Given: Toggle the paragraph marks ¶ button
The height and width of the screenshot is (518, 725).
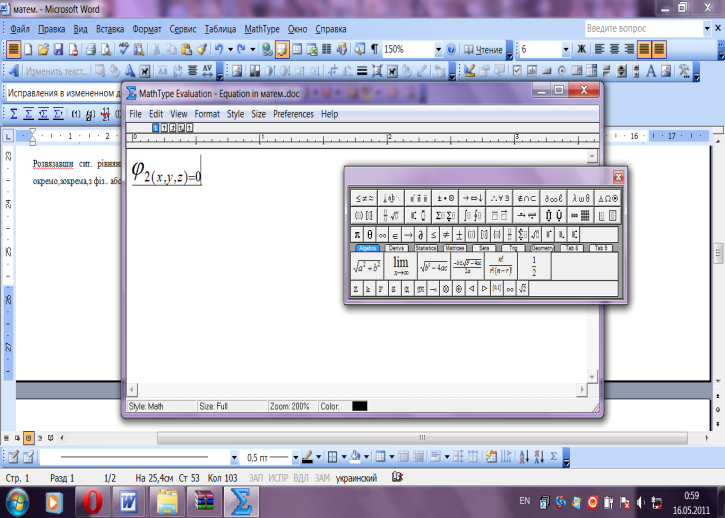Looking at the screenshot, I should (374, 49).
